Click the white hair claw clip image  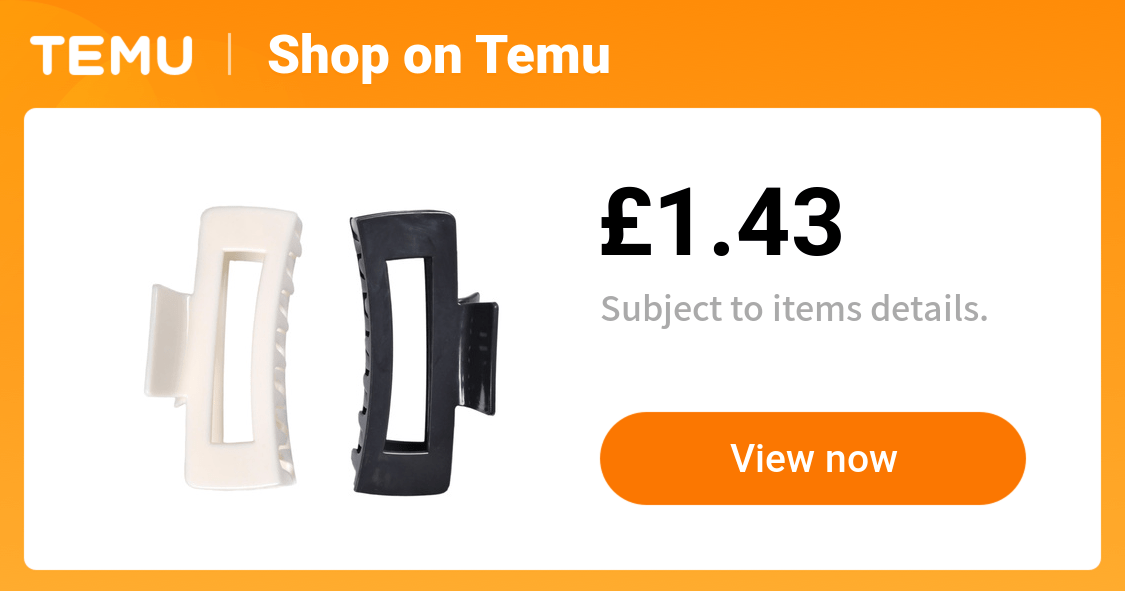click(224, 349)
